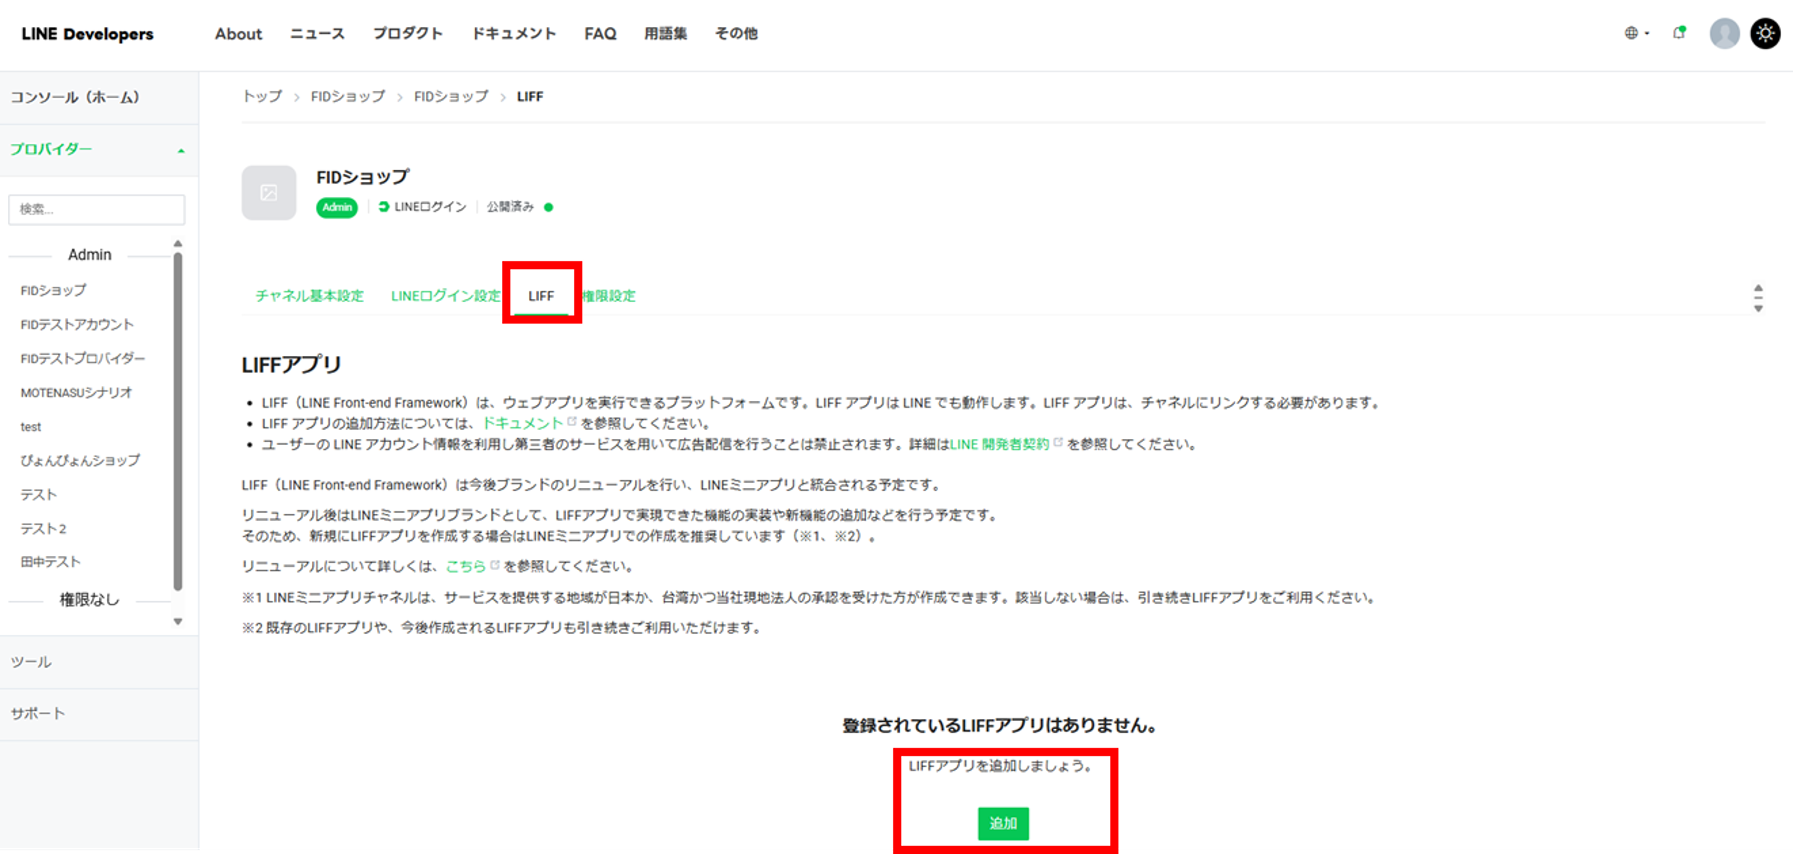Open the LINE 開発者契約 link
The width and height of the screenshot is (1793, 854).
point(999,444)
